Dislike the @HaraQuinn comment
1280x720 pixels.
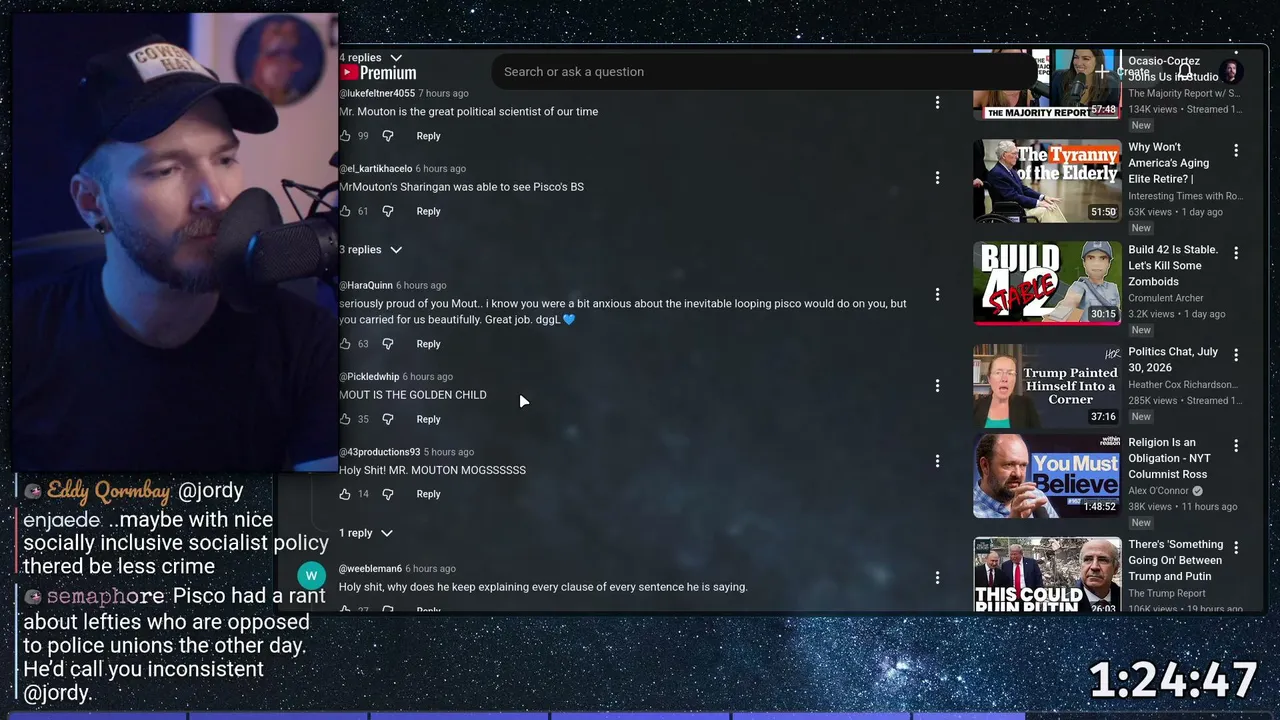388,344
